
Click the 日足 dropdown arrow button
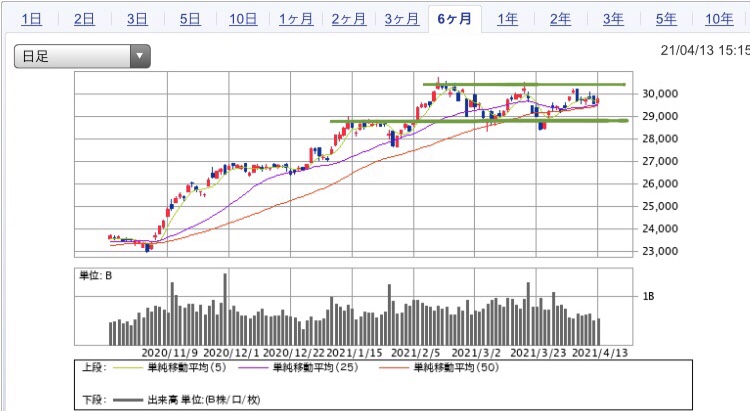tap(140, 56)
